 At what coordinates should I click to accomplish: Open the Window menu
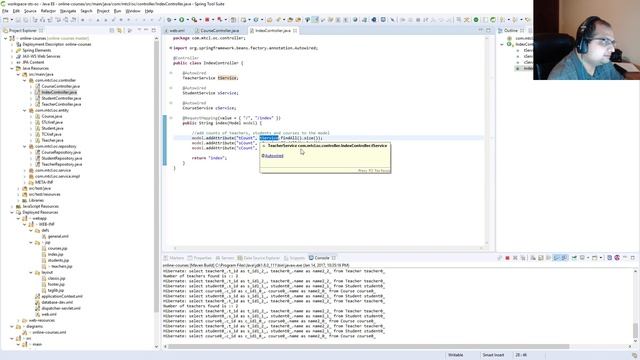pos(133,11)
